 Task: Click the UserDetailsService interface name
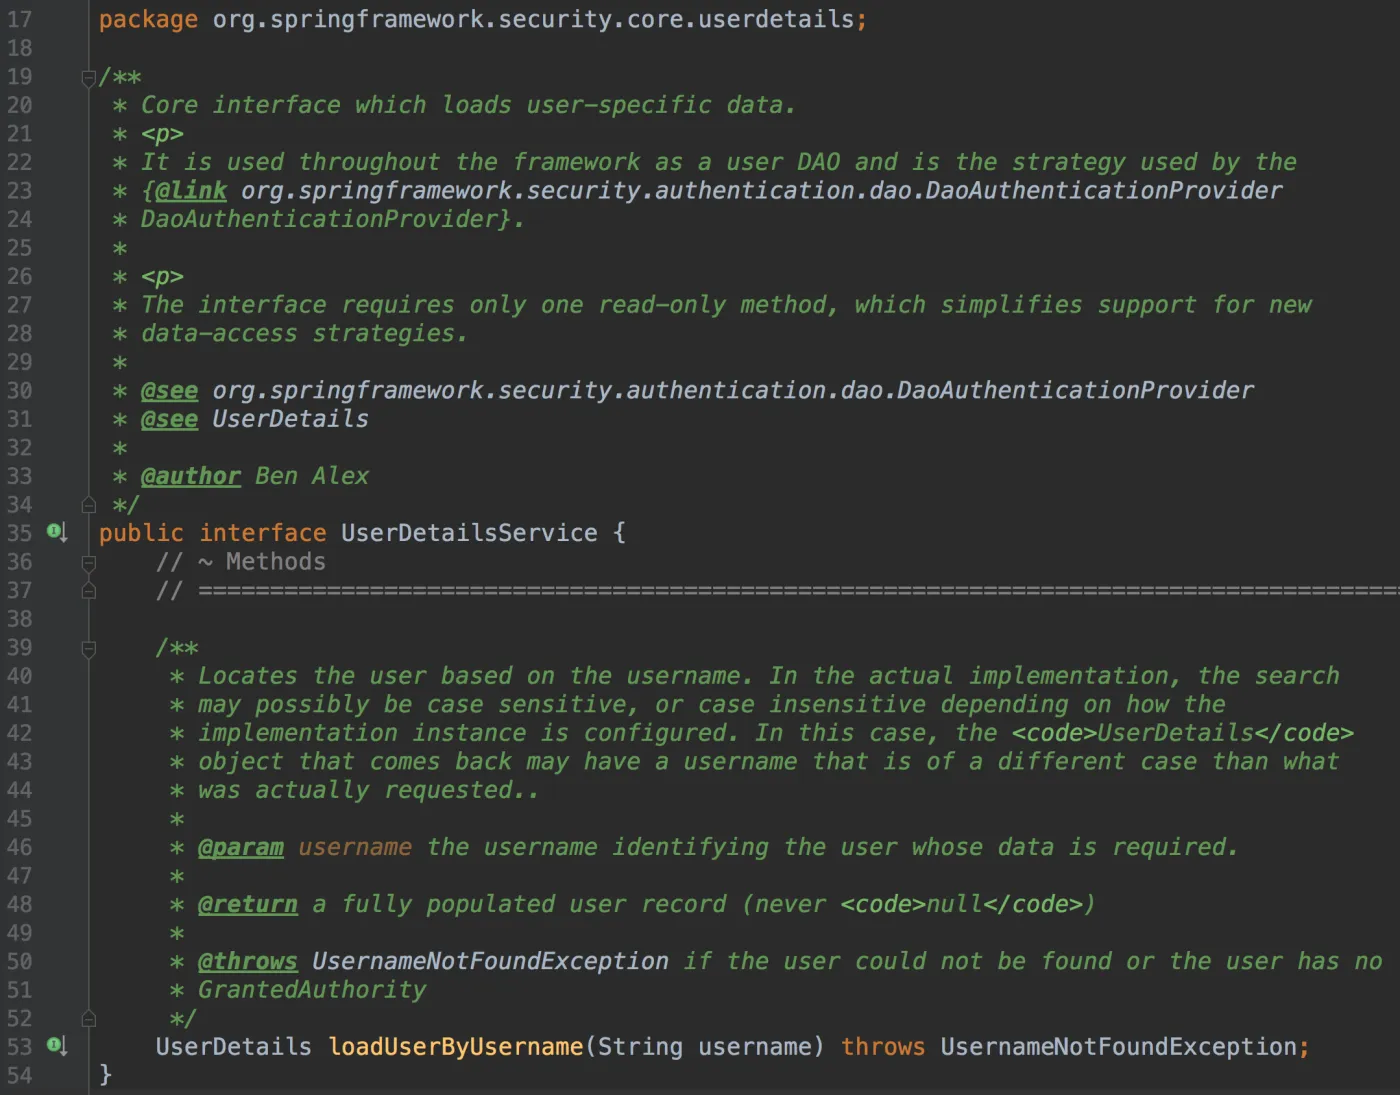[469, 533]
